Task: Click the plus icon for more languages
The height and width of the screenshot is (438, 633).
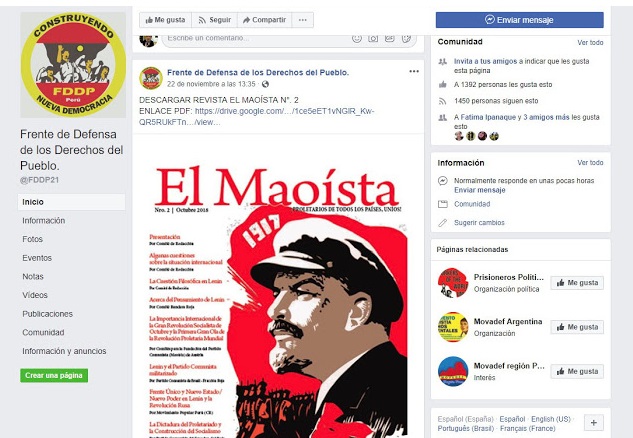Action: pyautogui.click(x=594, y=423)
